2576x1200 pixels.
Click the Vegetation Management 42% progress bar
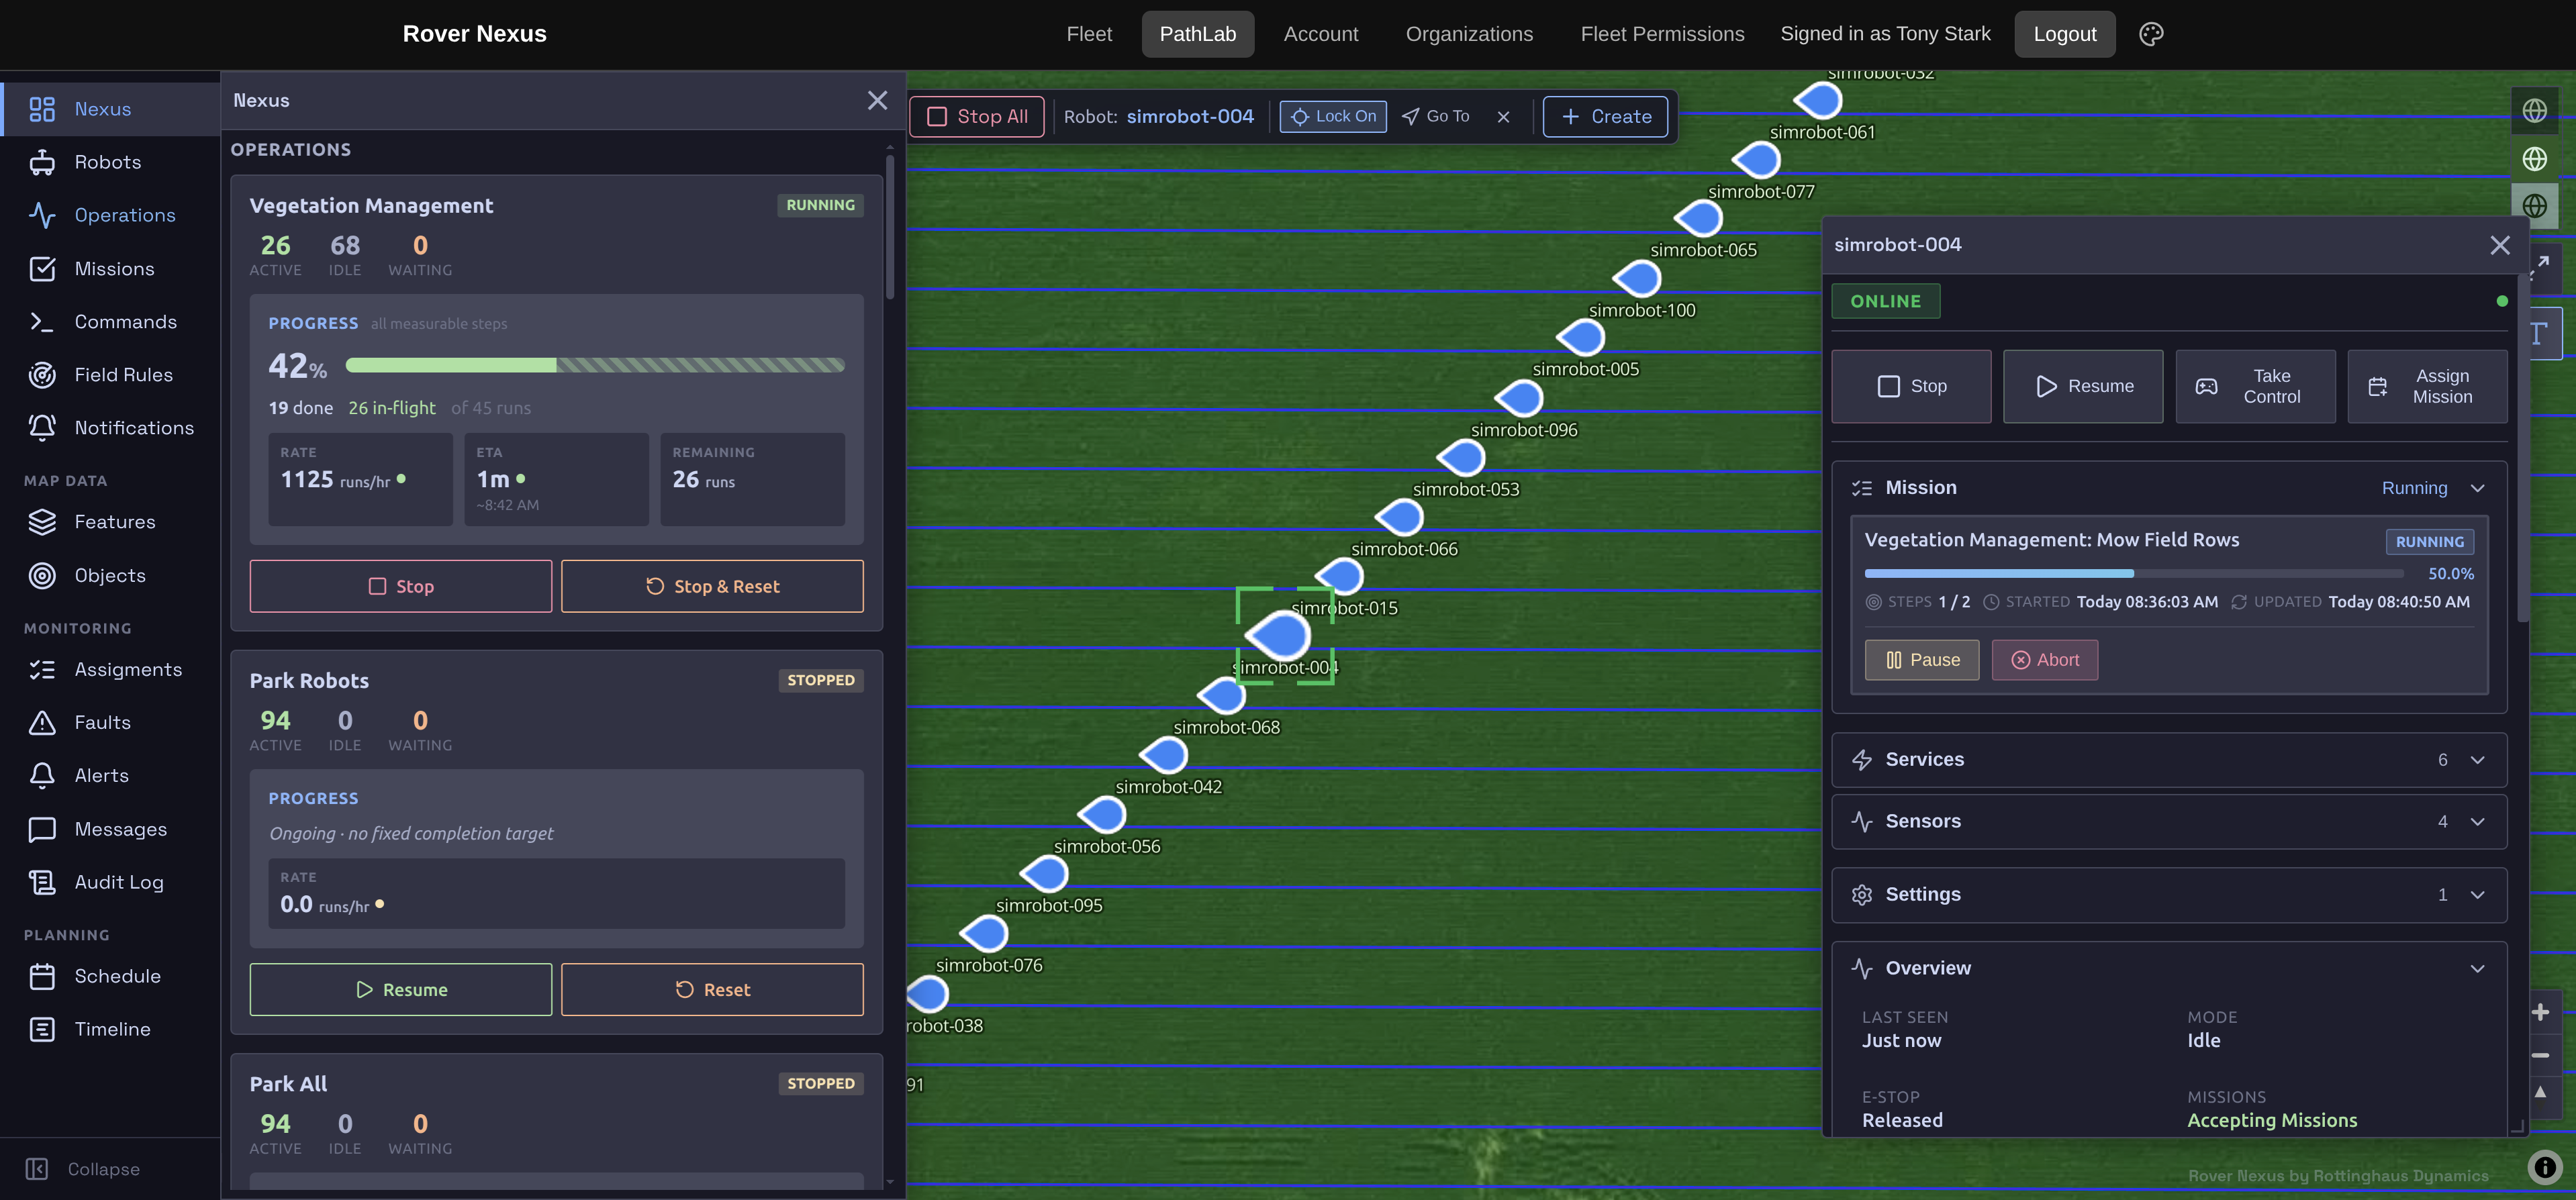point(595,366)
